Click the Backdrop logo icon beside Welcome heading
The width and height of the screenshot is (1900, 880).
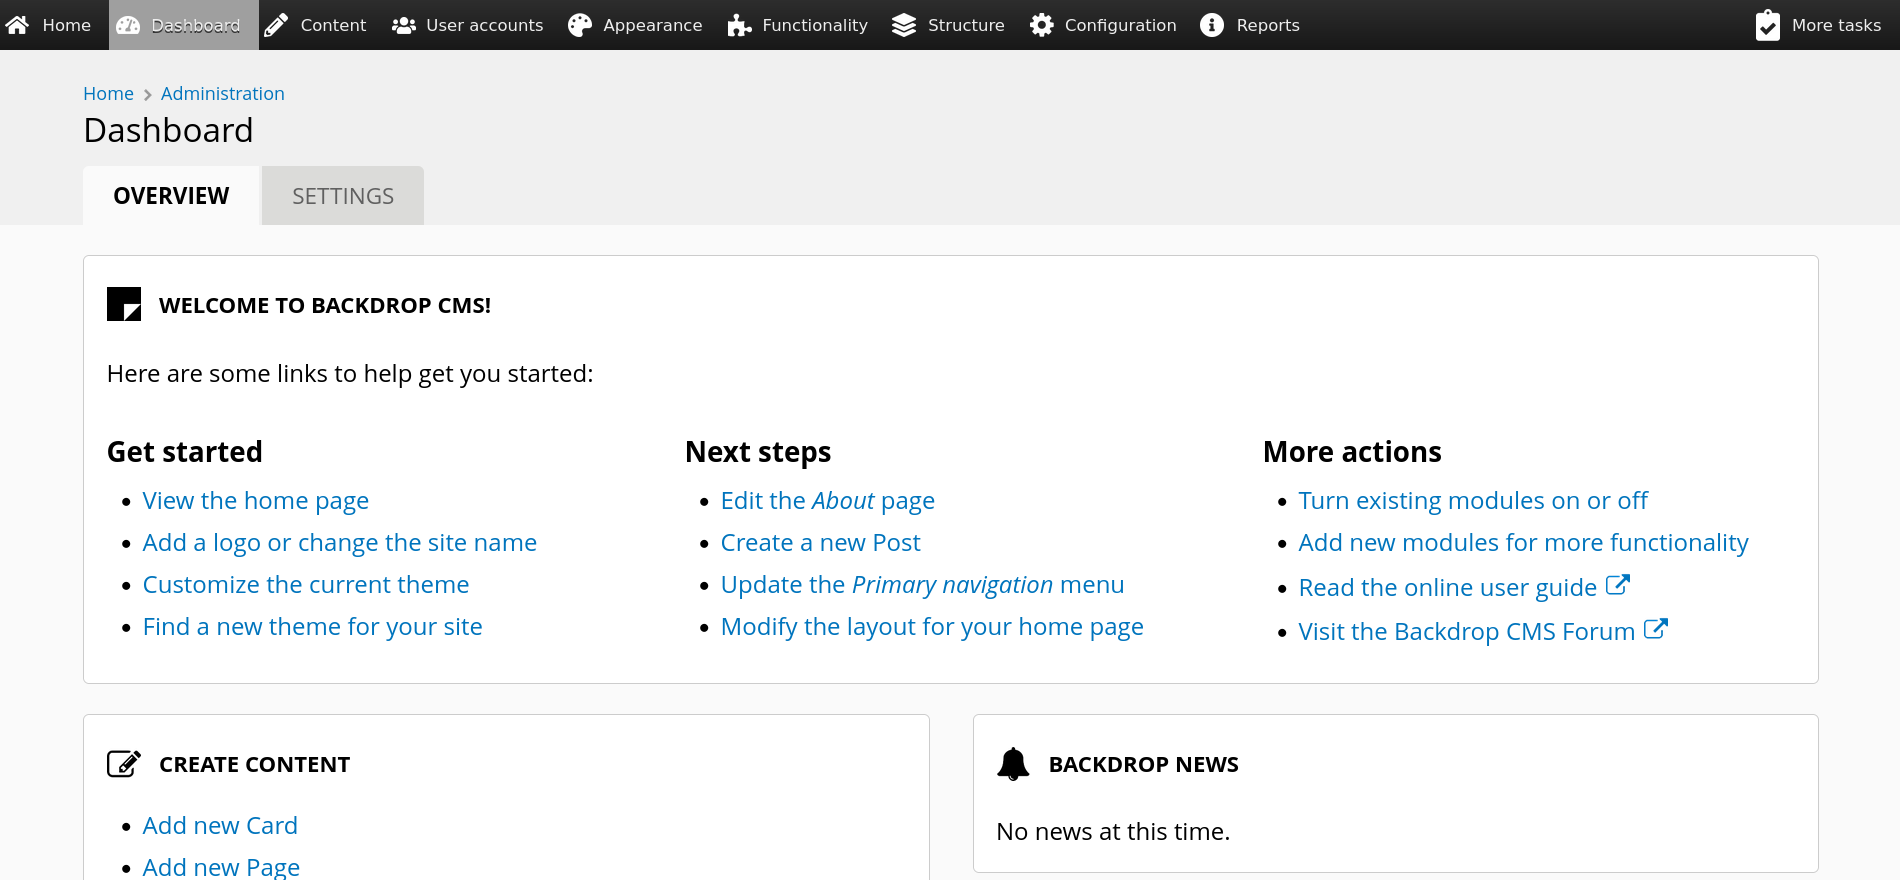124,304
